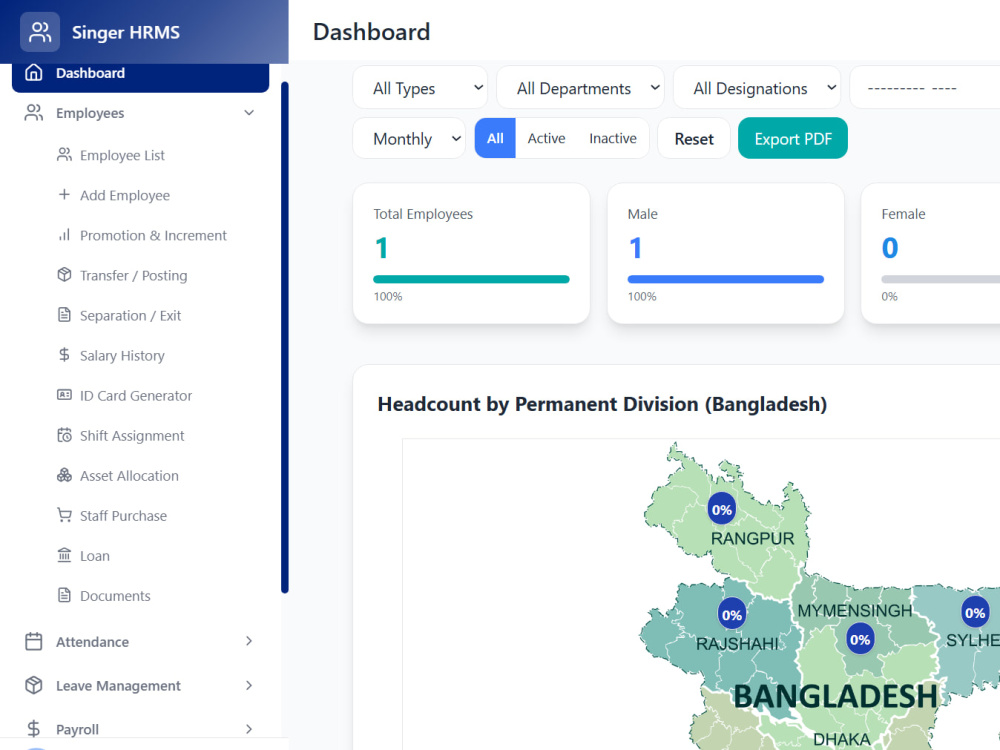Click the Promotion & Increment bar chart icon
1000x750 pixels.
pyautogui.click(x=64, y=235)
